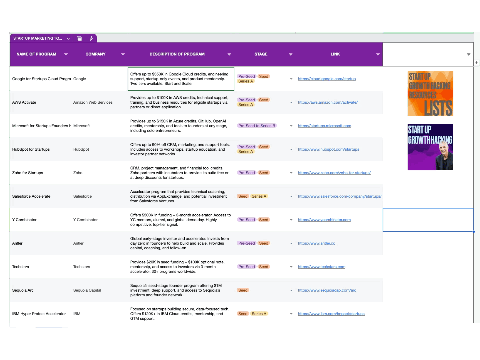Open the Microsoft for Startups link
480x360 pixels.
[x=324, y=126]
